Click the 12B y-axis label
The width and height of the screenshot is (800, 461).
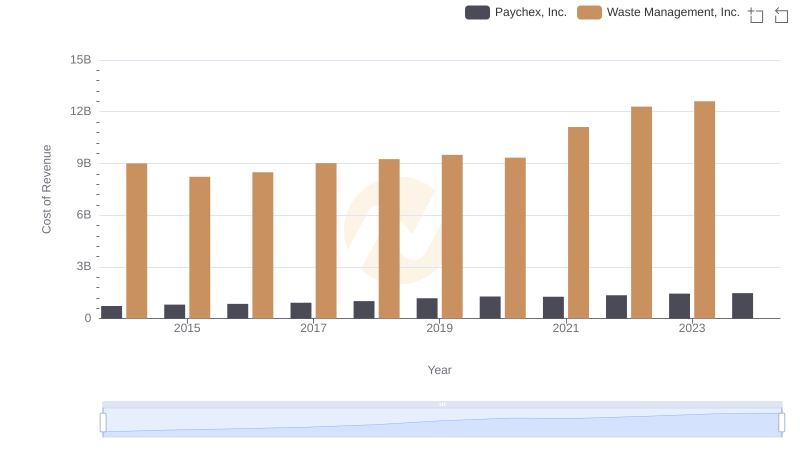click(81, 111)
